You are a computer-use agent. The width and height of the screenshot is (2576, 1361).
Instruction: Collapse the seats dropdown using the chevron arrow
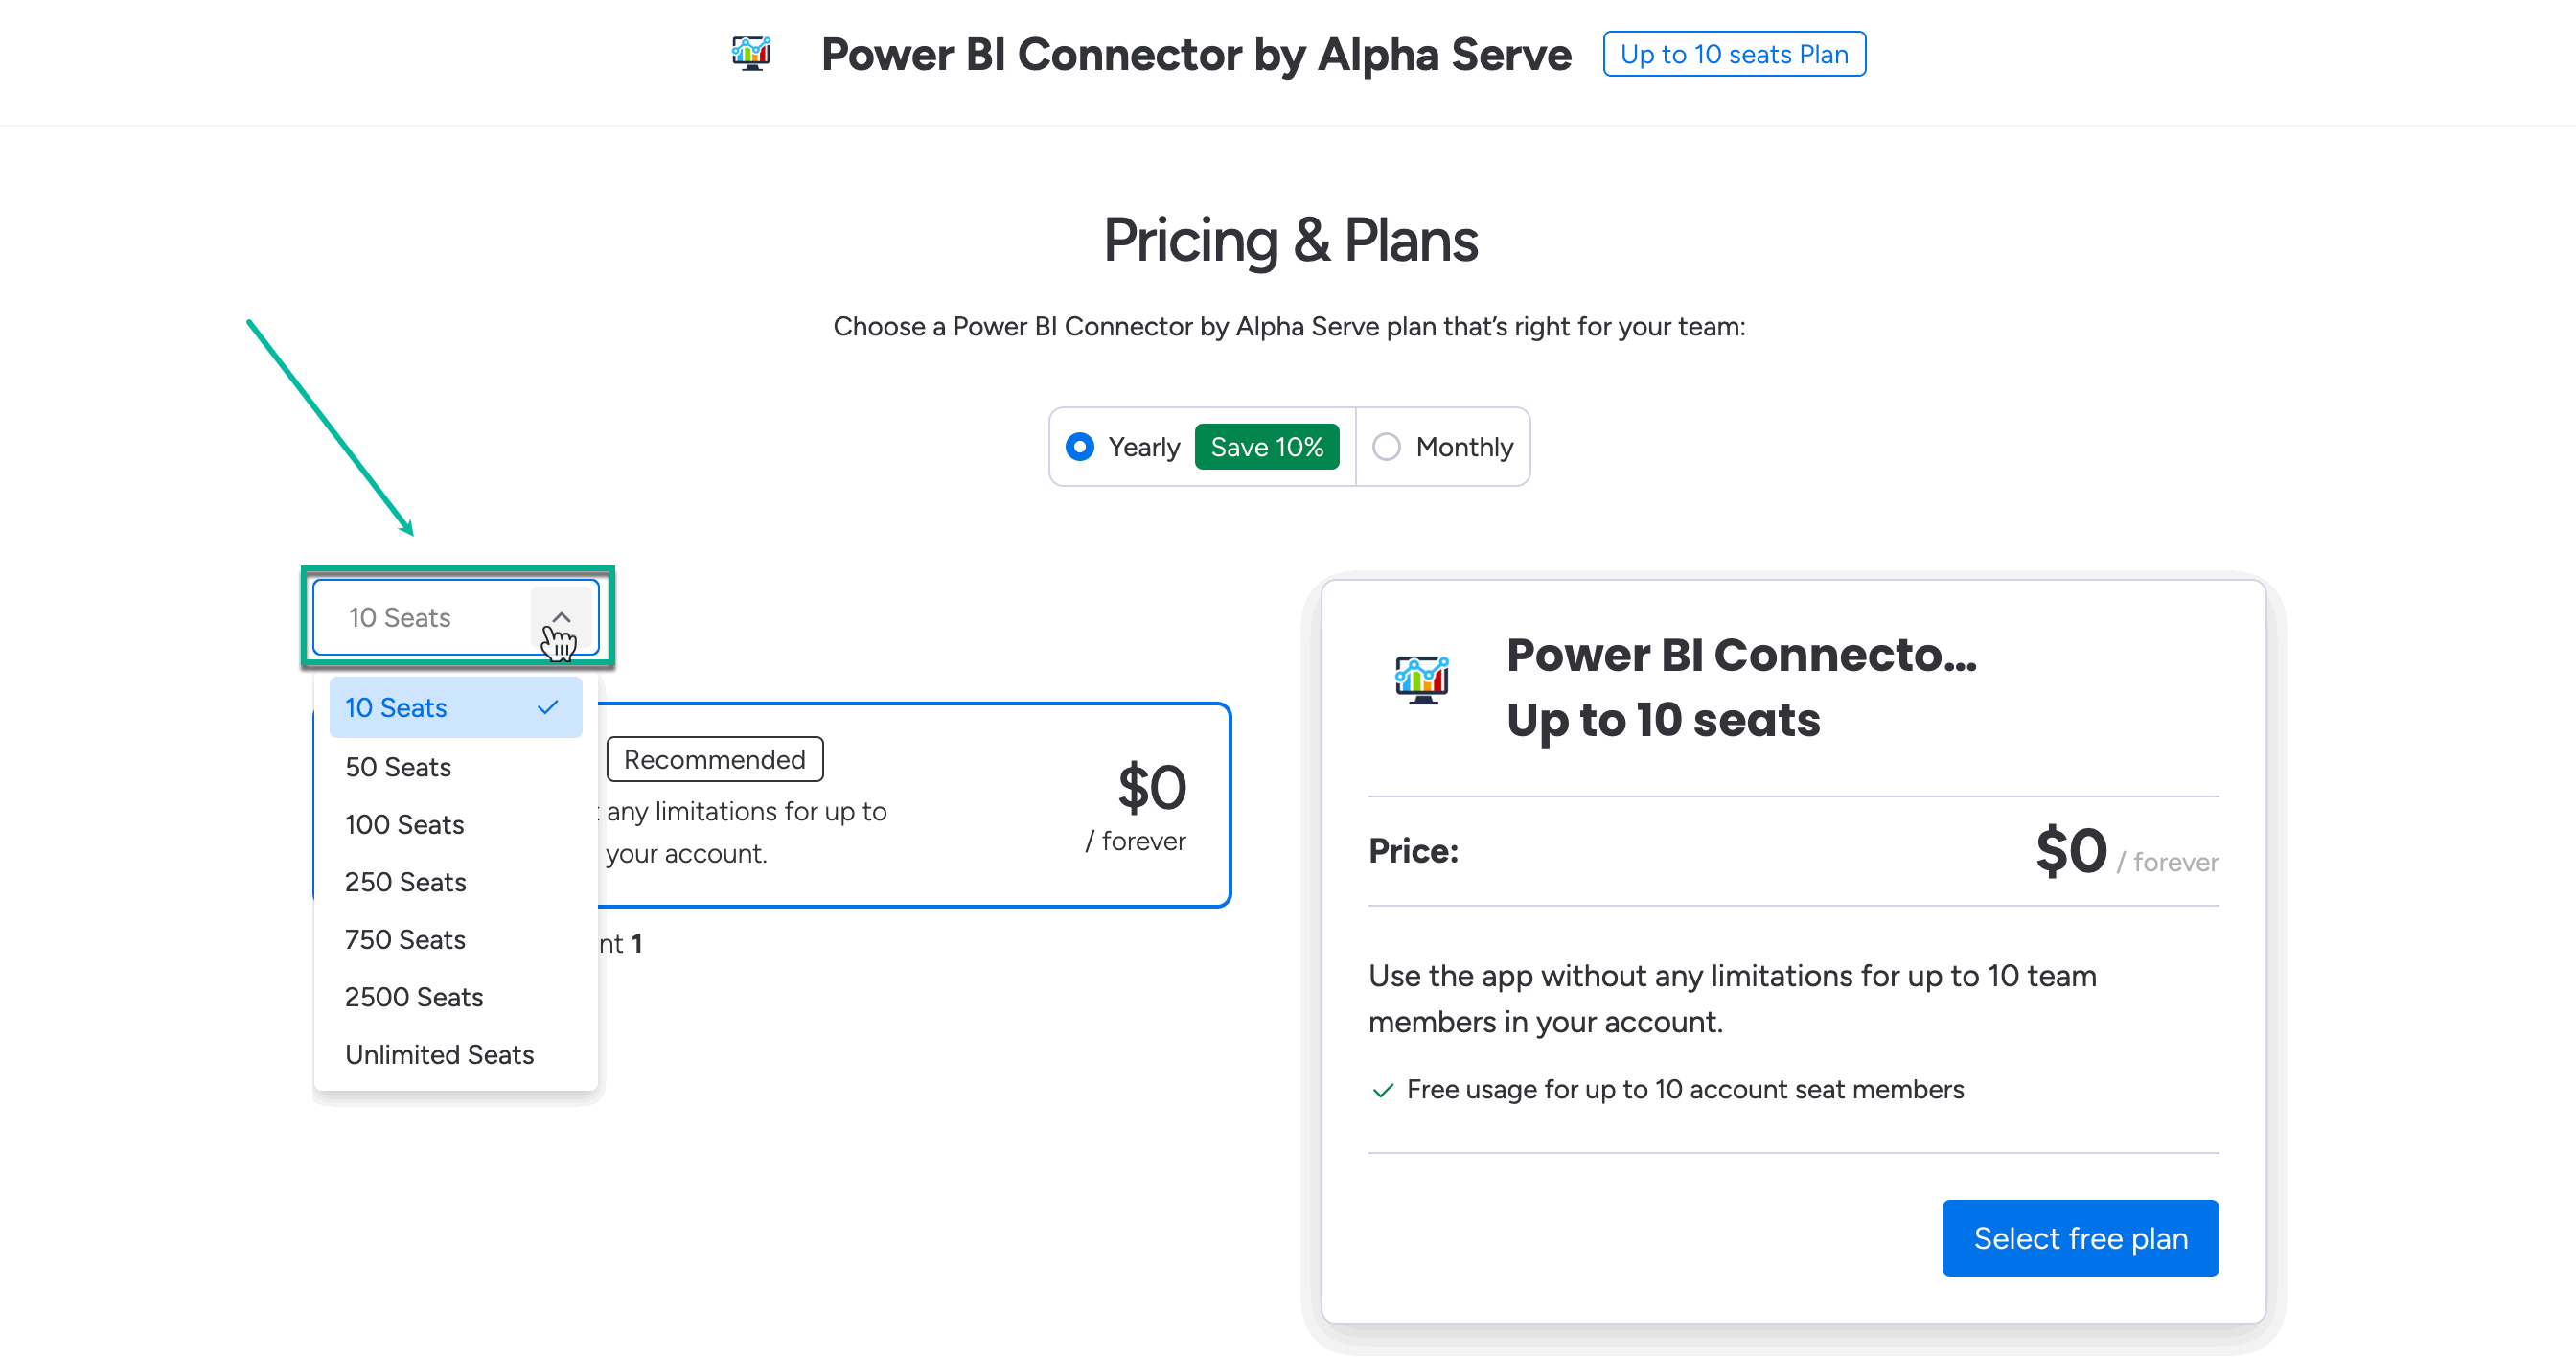561,617
